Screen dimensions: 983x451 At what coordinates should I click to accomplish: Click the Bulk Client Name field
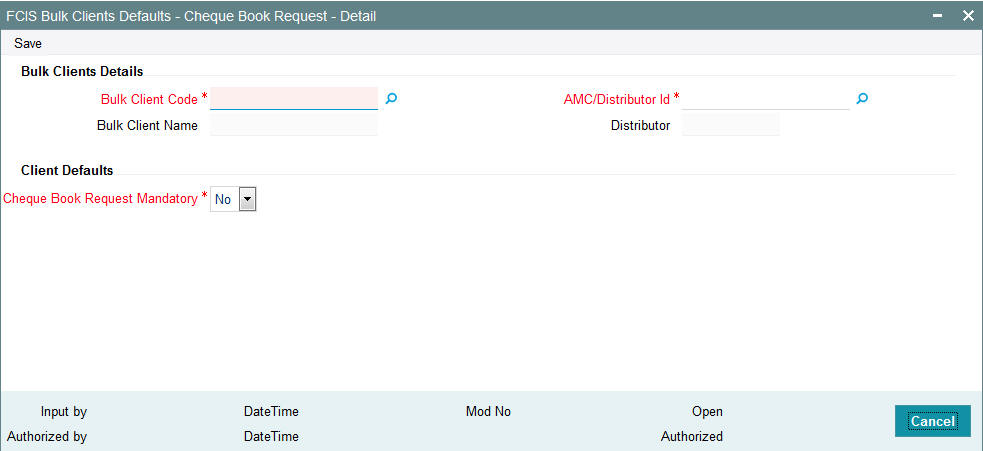pos(294,125)
